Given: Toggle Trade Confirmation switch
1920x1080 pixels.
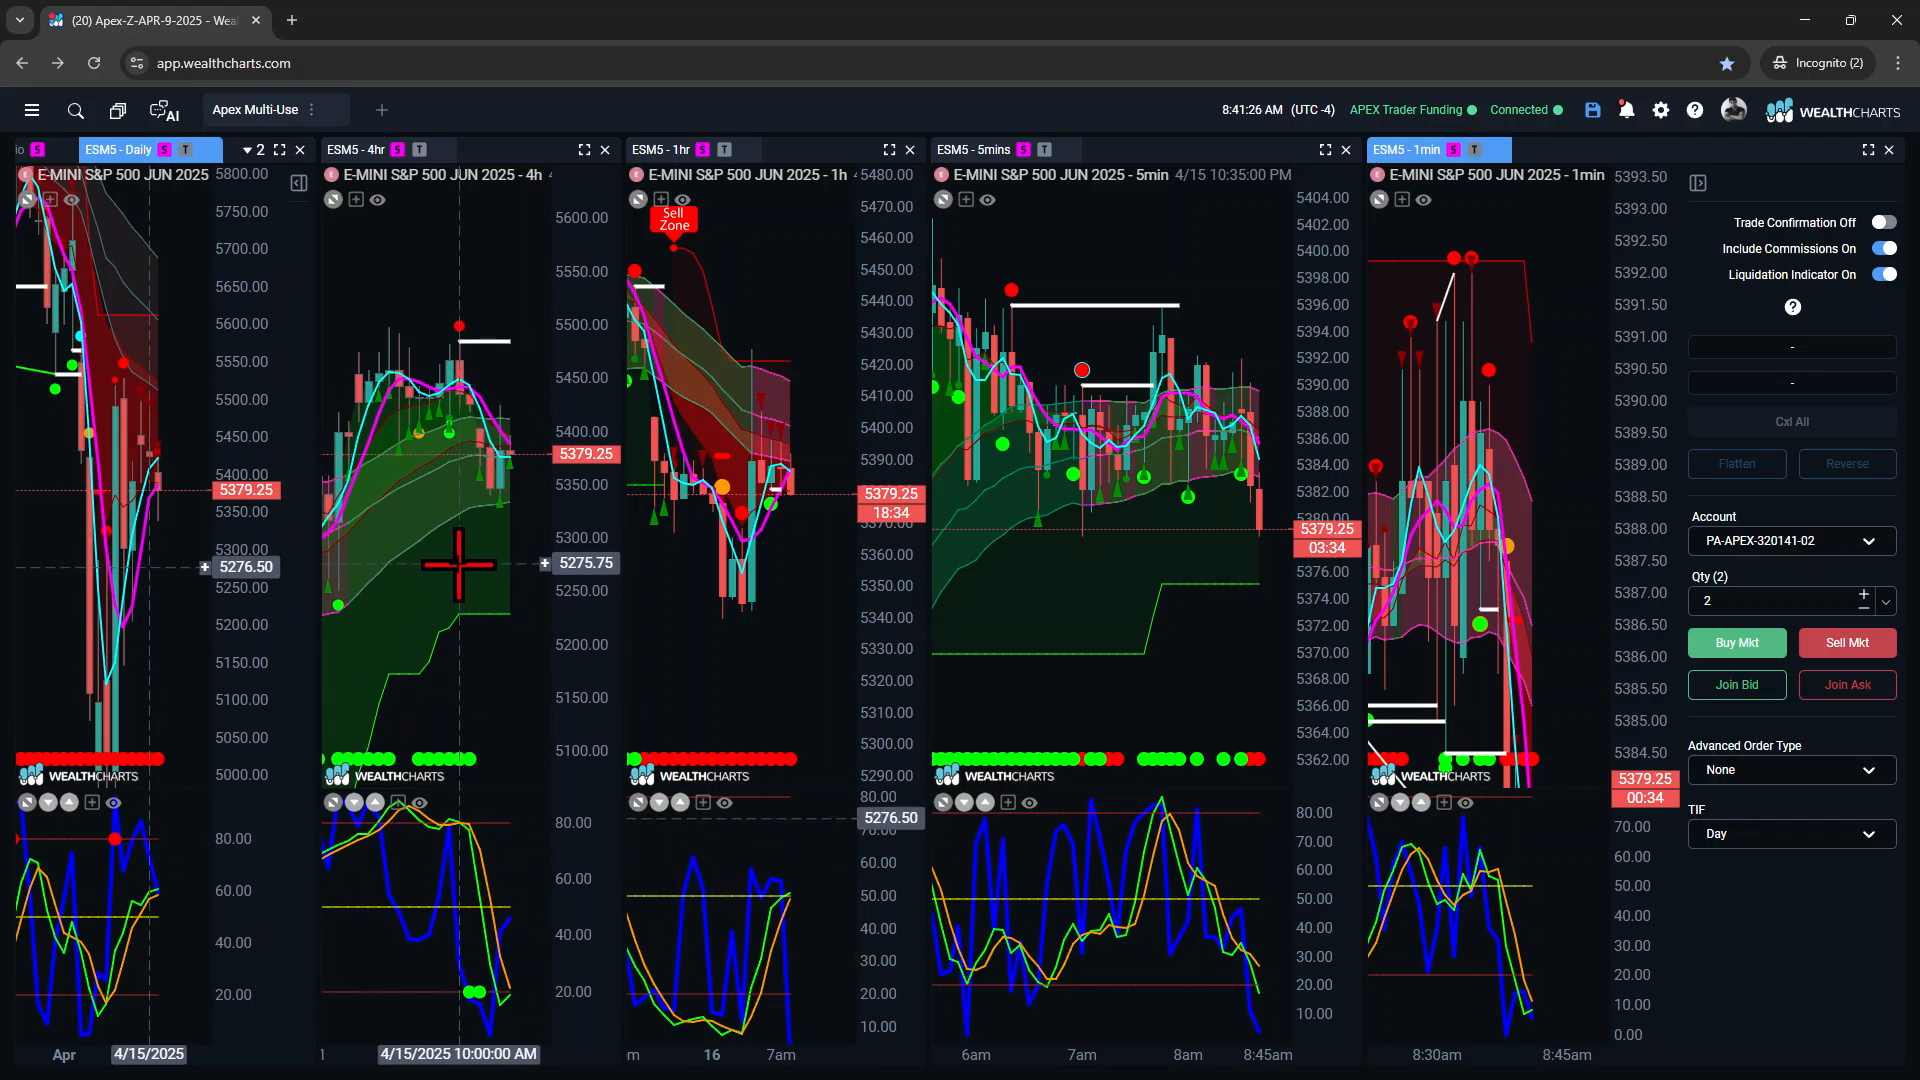Looking at the screenshot, I should 1884,222.
